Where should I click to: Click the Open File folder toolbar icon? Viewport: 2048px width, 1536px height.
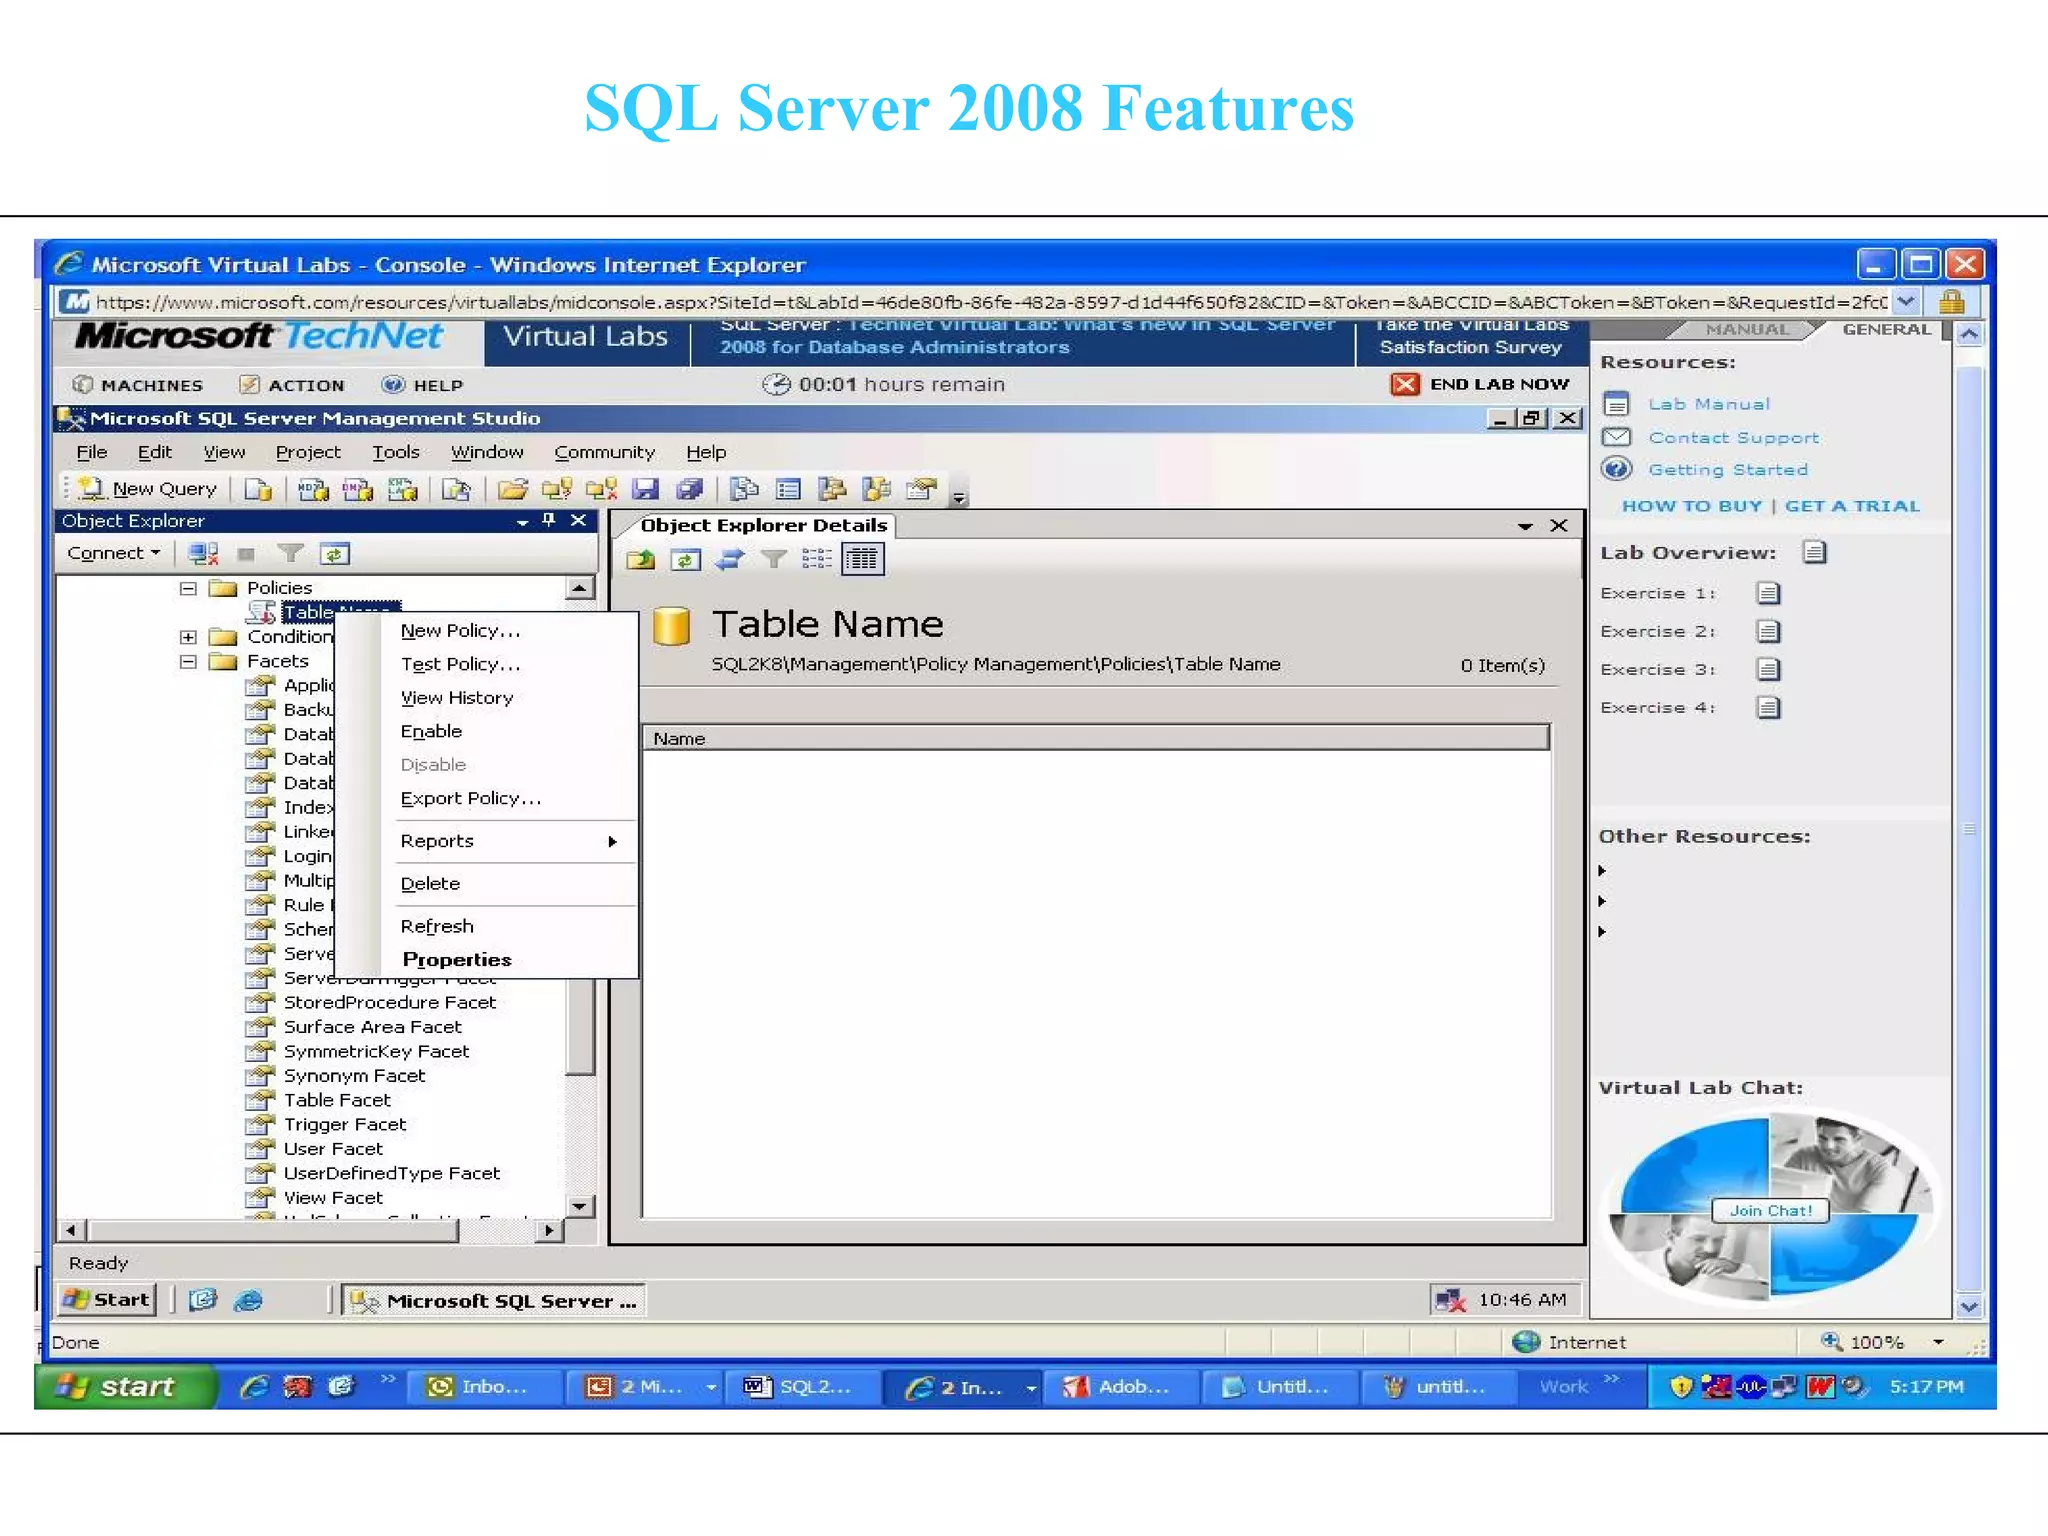click(512, 489)
